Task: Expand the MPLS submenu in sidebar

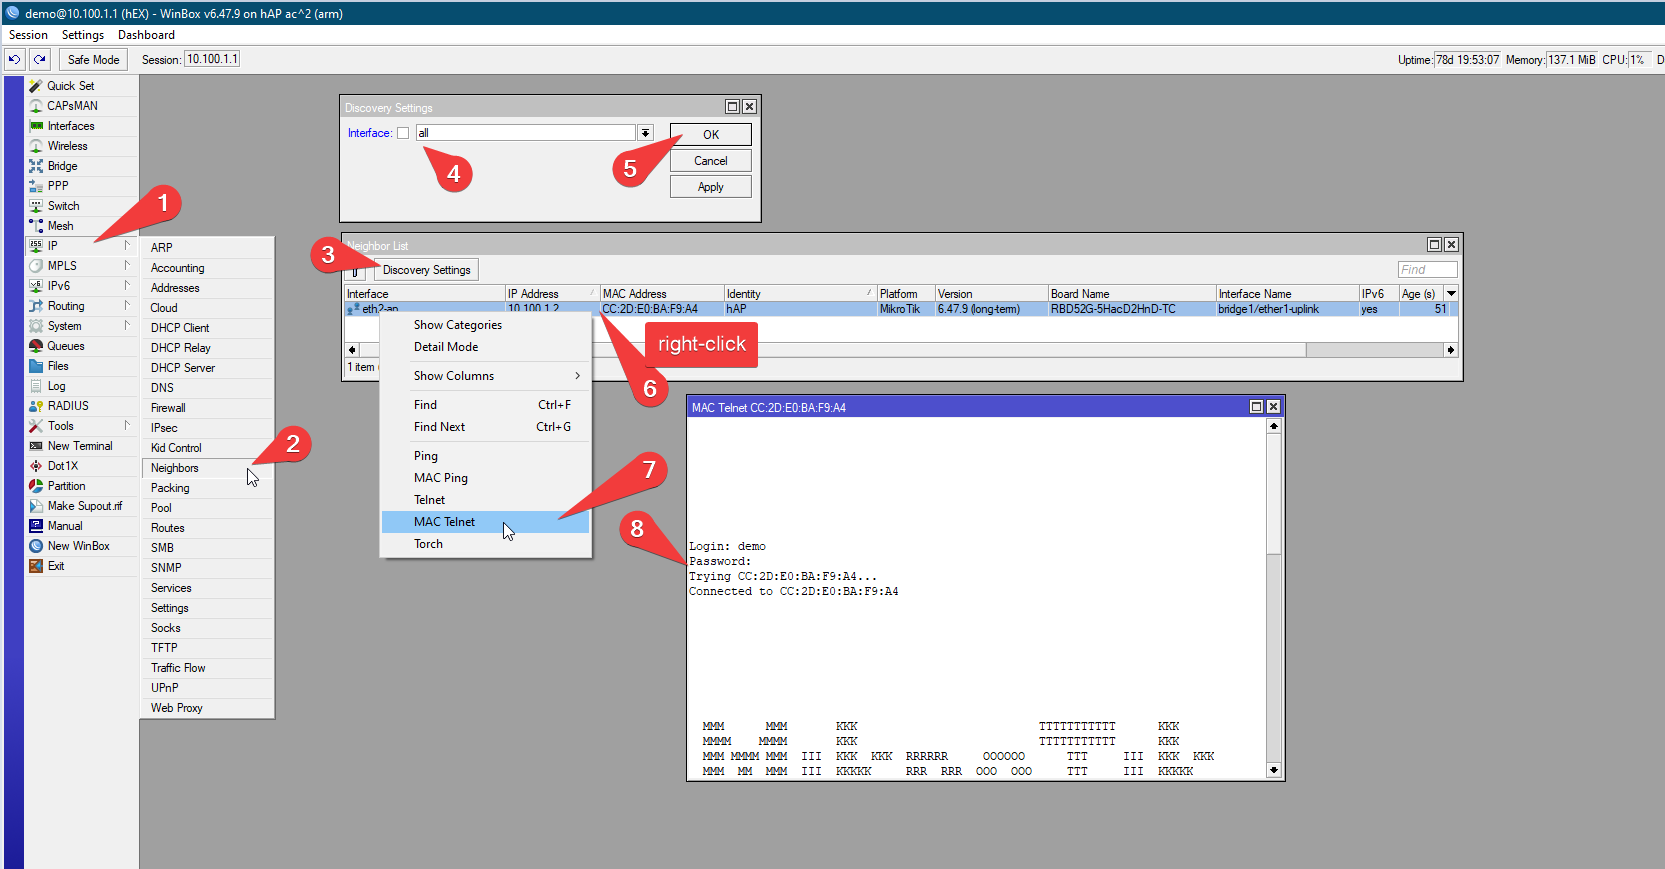Action: coord(127,265)
